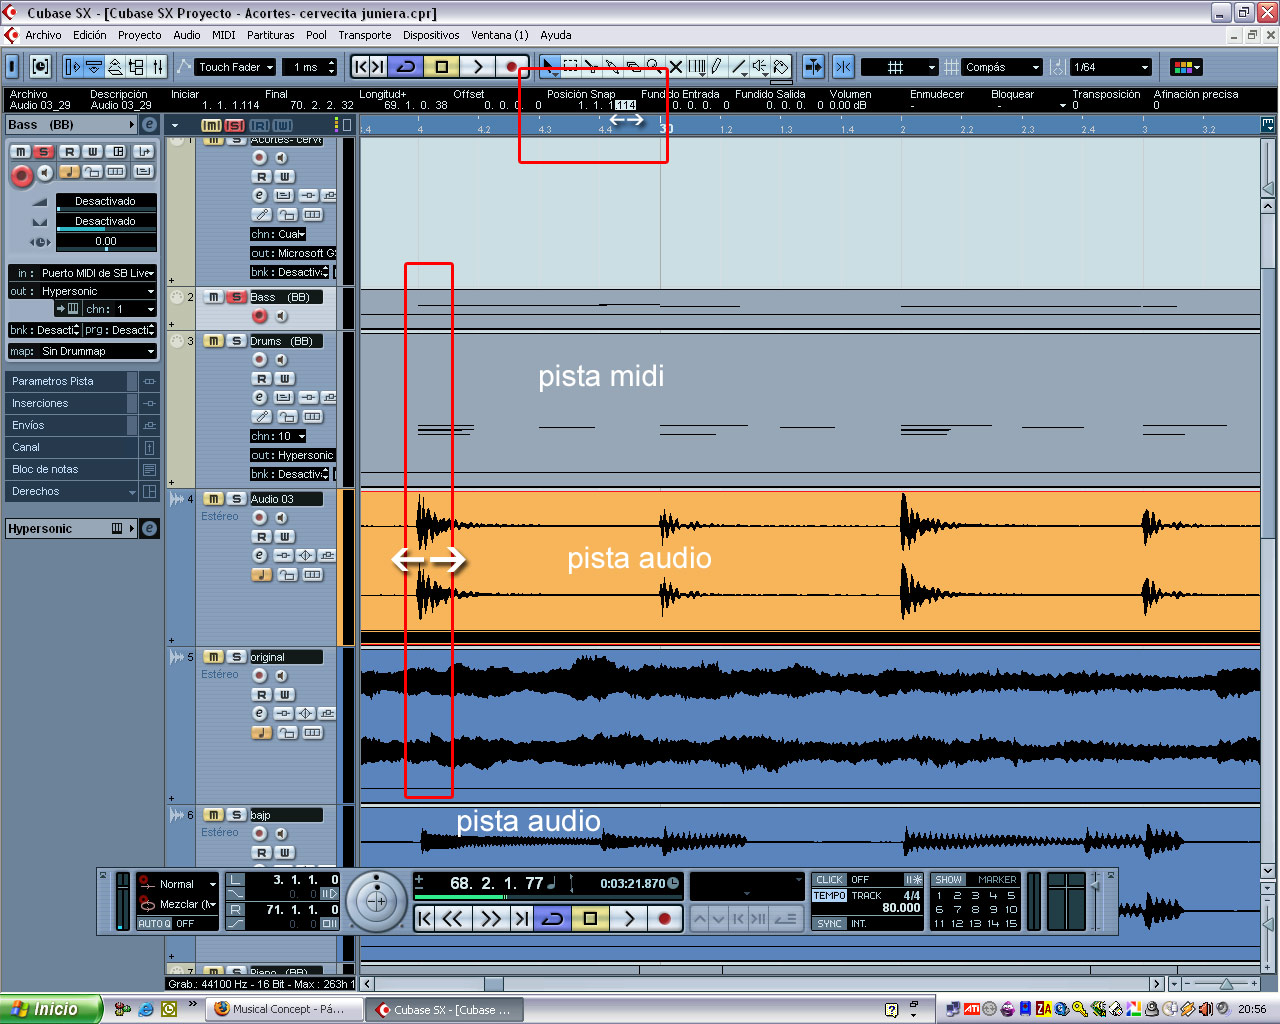Image resolution: width=1280 pixels, height=1024 pixels.
Task: Toggle the Cycle button in the toolbar
Action: (406, 67)
